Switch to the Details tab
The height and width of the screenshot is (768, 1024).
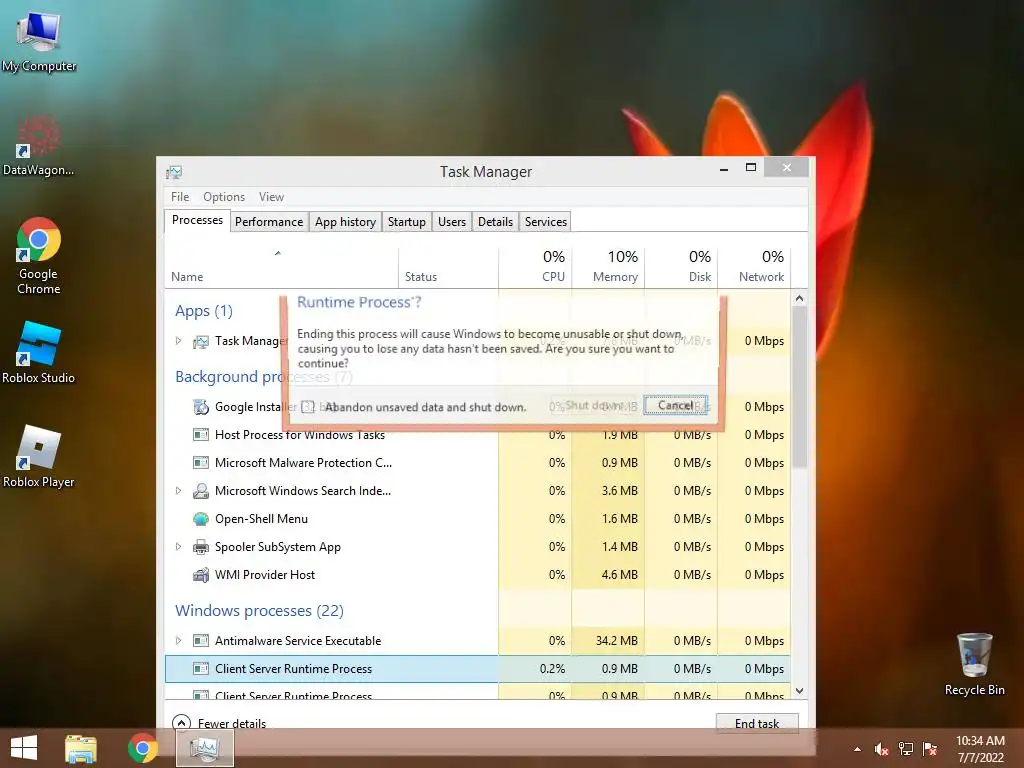tap(495, 222)
